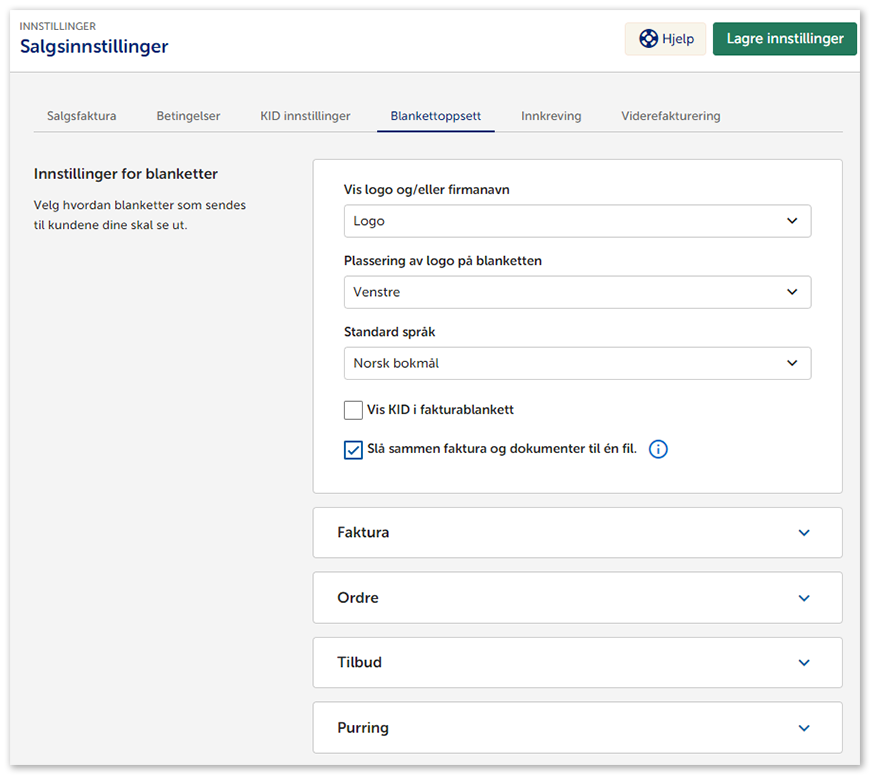Open the Viderefakturering tab
This screenshot has height=775, width=870.
pos(670,116)
